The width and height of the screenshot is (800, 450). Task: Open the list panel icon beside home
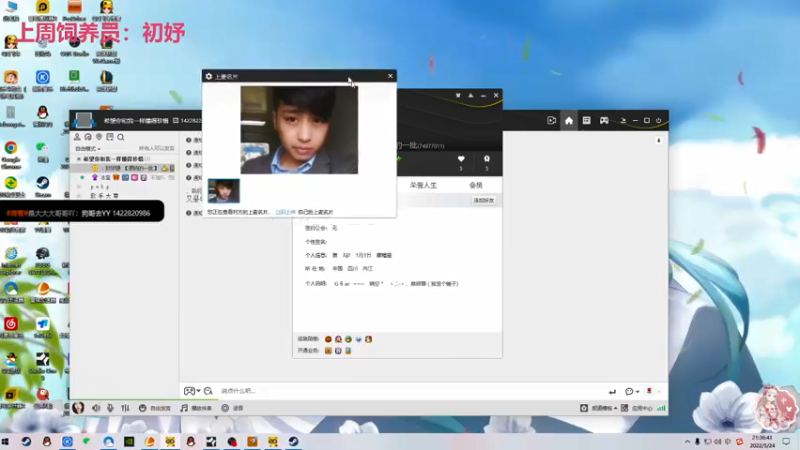tap(586, 120)
